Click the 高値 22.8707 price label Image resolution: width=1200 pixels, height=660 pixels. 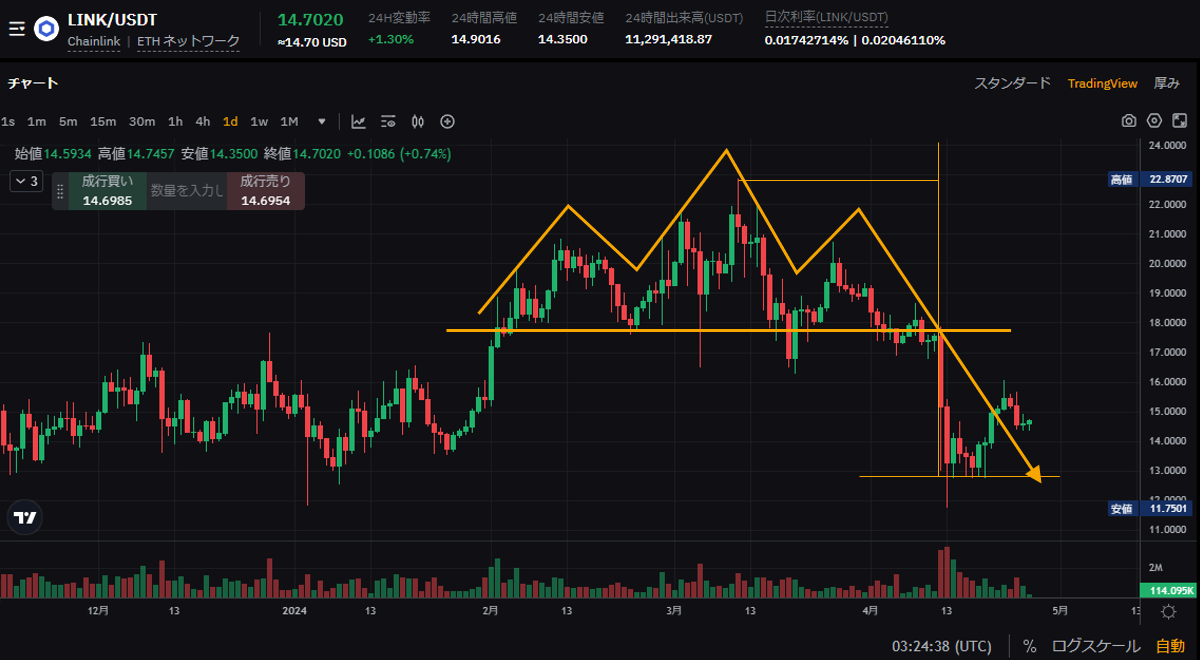1151,179
